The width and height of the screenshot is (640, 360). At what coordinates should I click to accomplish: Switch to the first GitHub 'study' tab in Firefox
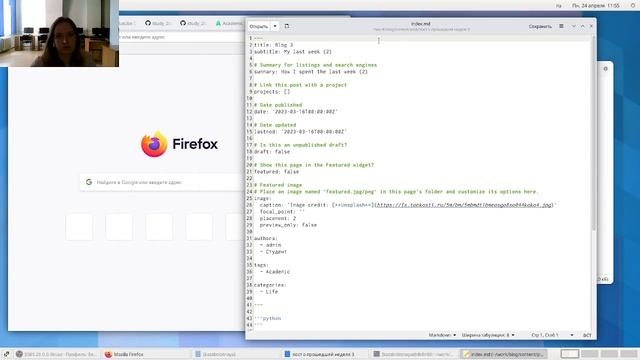[x=158, y=23]
